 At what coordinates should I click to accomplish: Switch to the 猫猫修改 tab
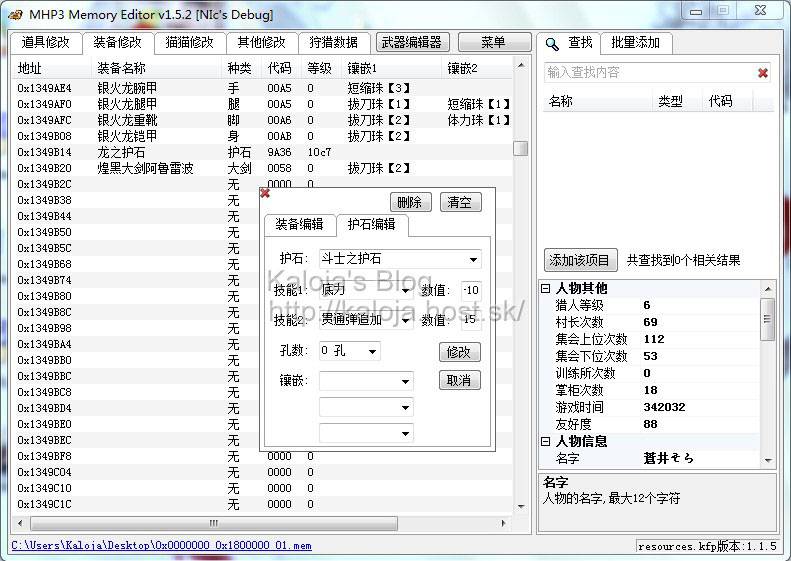coord(189,42)
